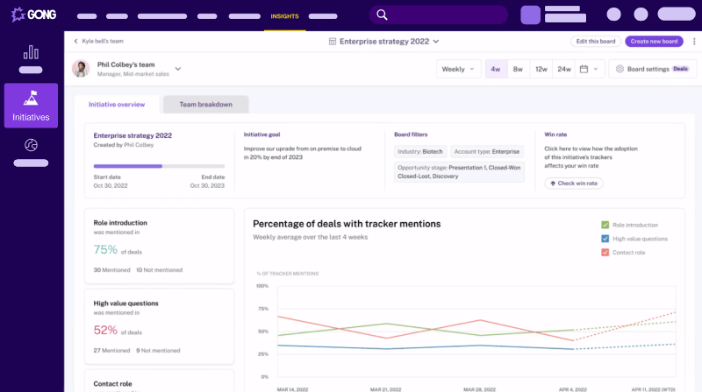
Task: Switch to Team breakdown tab
Action: [206, 104]
